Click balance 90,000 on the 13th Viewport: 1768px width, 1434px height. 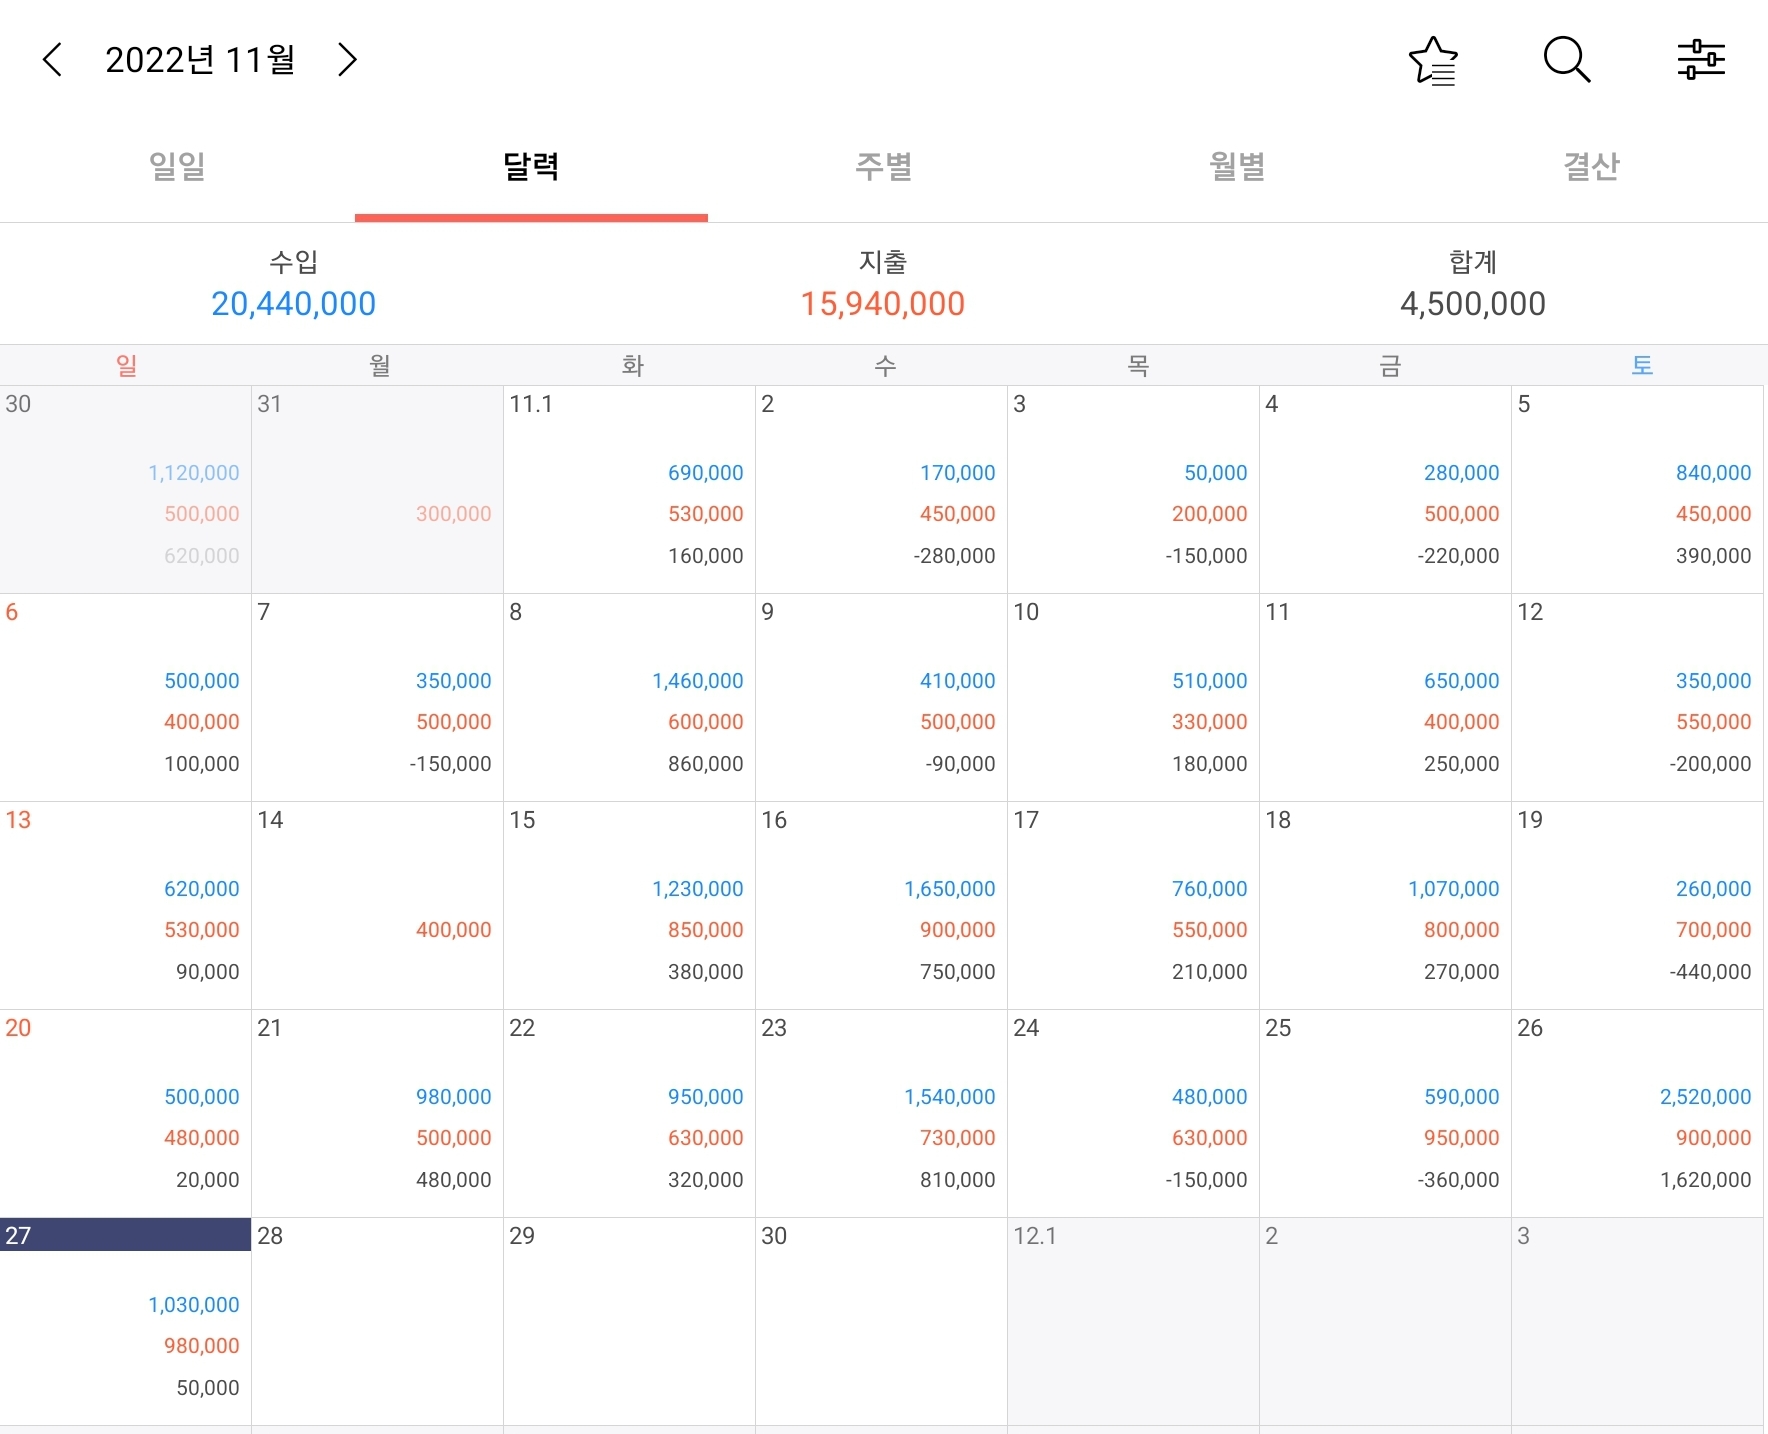[x=208, y=972]
